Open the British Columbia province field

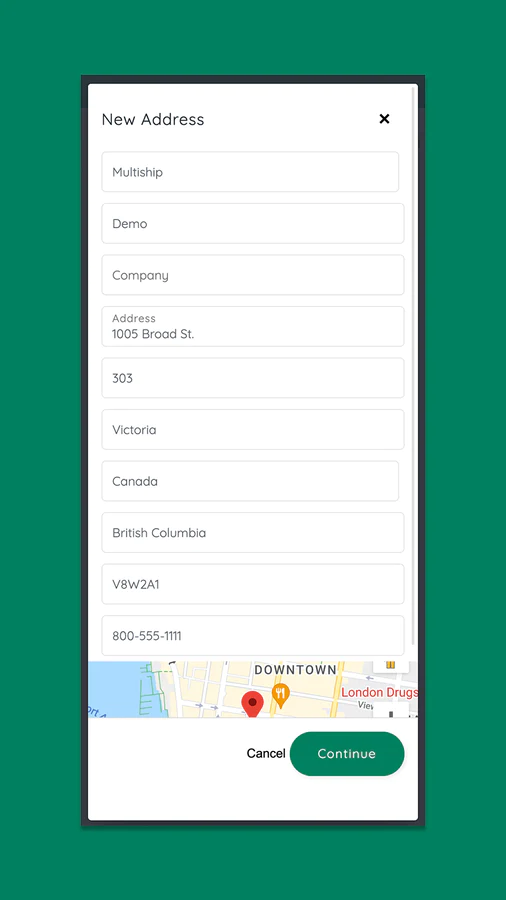tap(253, 533)
